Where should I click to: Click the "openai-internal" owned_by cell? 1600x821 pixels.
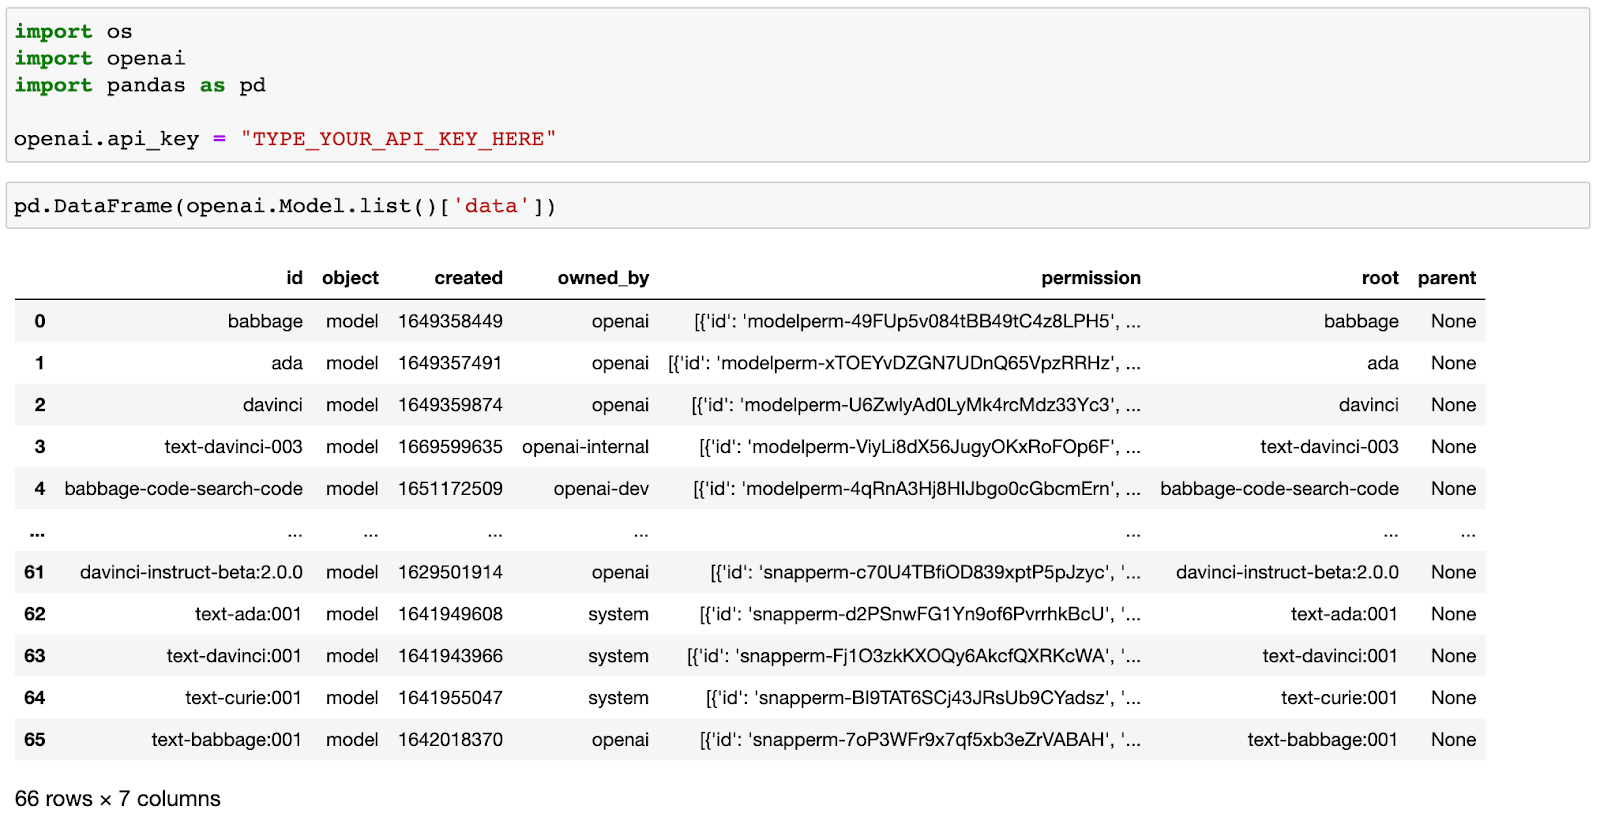(x=585, y=447)
